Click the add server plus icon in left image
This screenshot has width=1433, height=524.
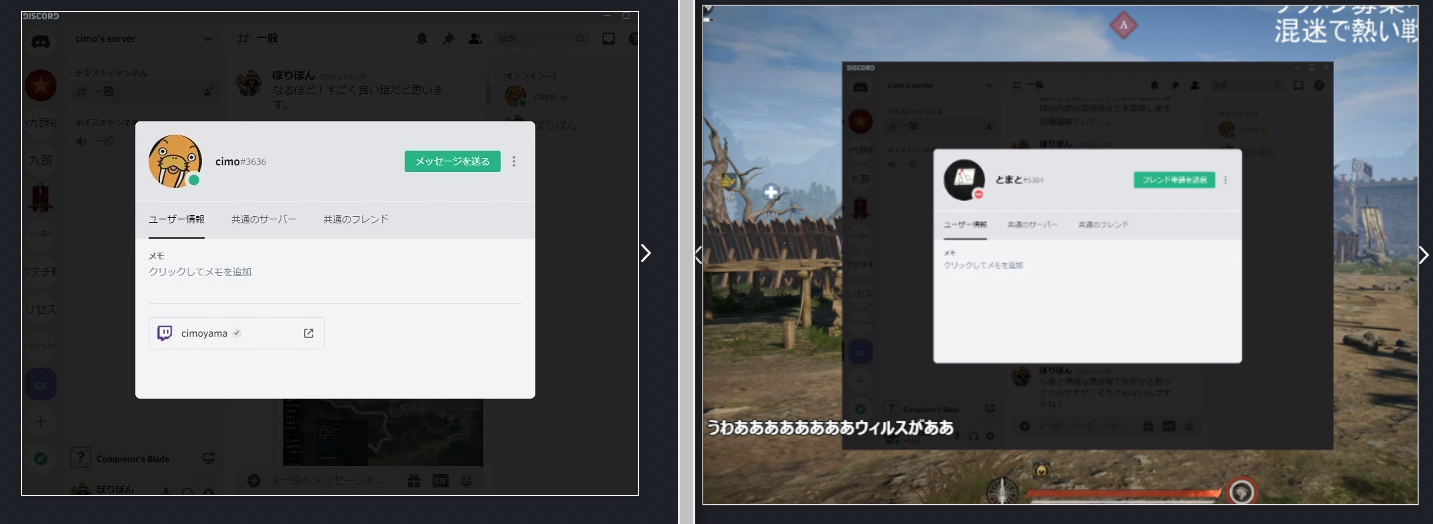point(41,421)
